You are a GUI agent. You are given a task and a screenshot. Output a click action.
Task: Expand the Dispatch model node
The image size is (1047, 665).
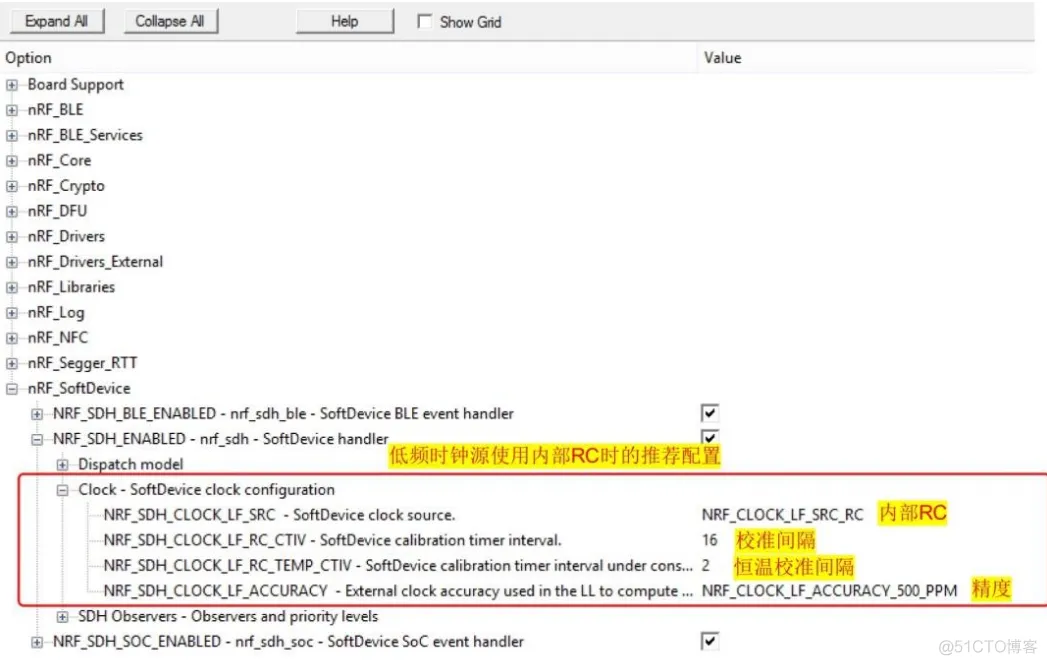click(x=63, y=465)
